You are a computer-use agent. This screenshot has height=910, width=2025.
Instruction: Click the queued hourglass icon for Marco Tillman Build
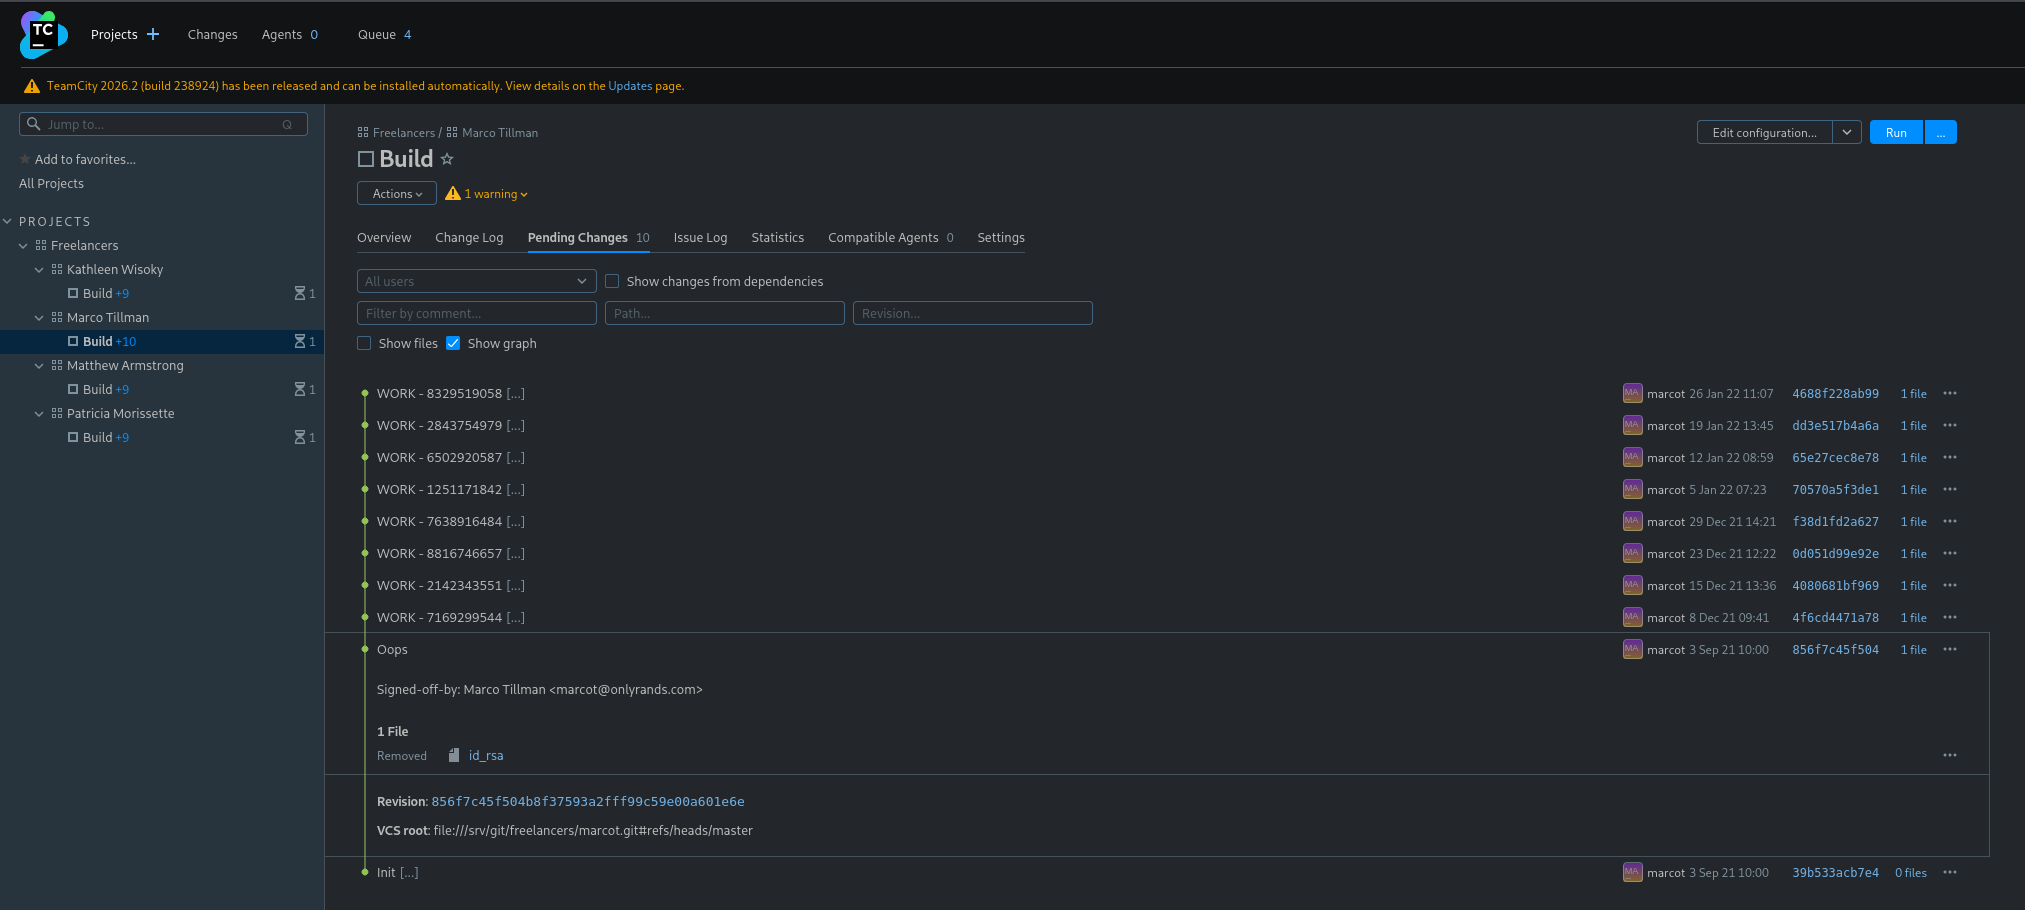pyautogui.click(x=300, y=341)
